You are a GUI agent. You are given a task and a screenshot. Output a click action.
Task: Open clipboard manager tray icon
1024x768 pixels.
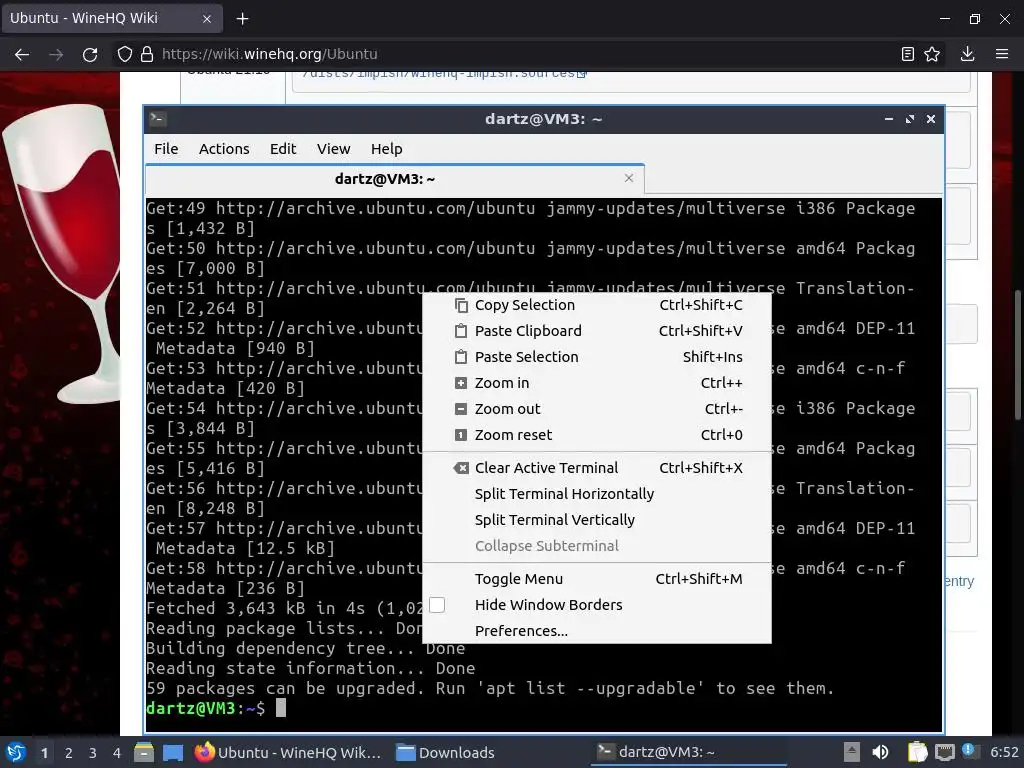[x=918, y=752]
